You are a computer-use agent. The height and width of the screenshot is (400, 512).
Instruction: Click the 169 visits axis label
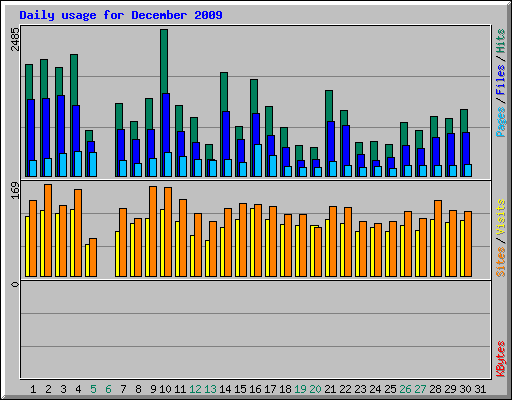pos(15,190)
